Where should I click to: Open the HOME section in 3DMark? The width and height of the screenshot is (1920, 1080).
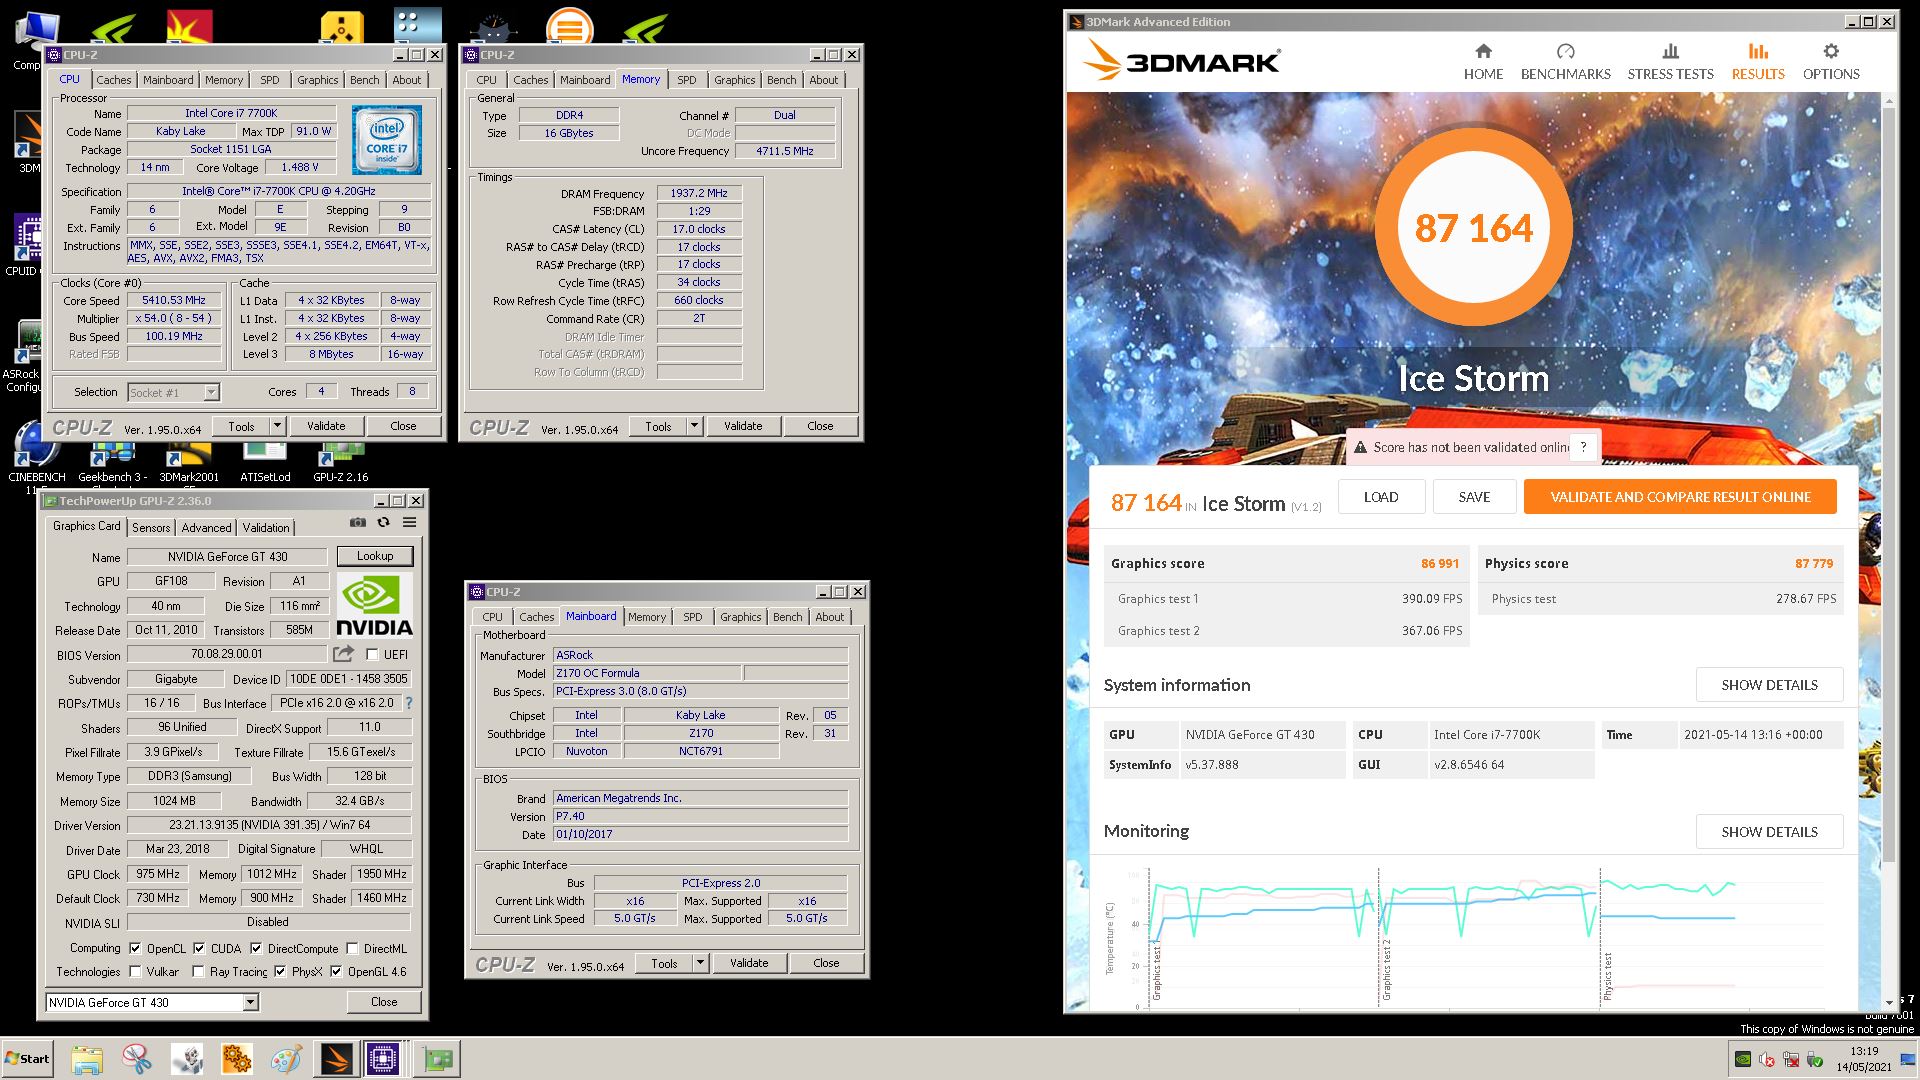coord(1483,62)
